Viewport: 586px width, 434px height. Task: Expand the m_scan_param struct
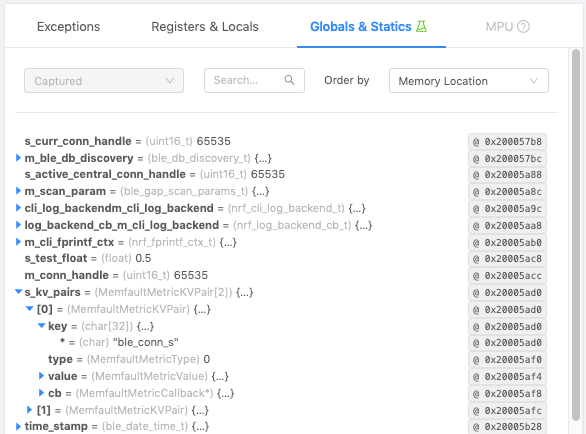(18, 191)
